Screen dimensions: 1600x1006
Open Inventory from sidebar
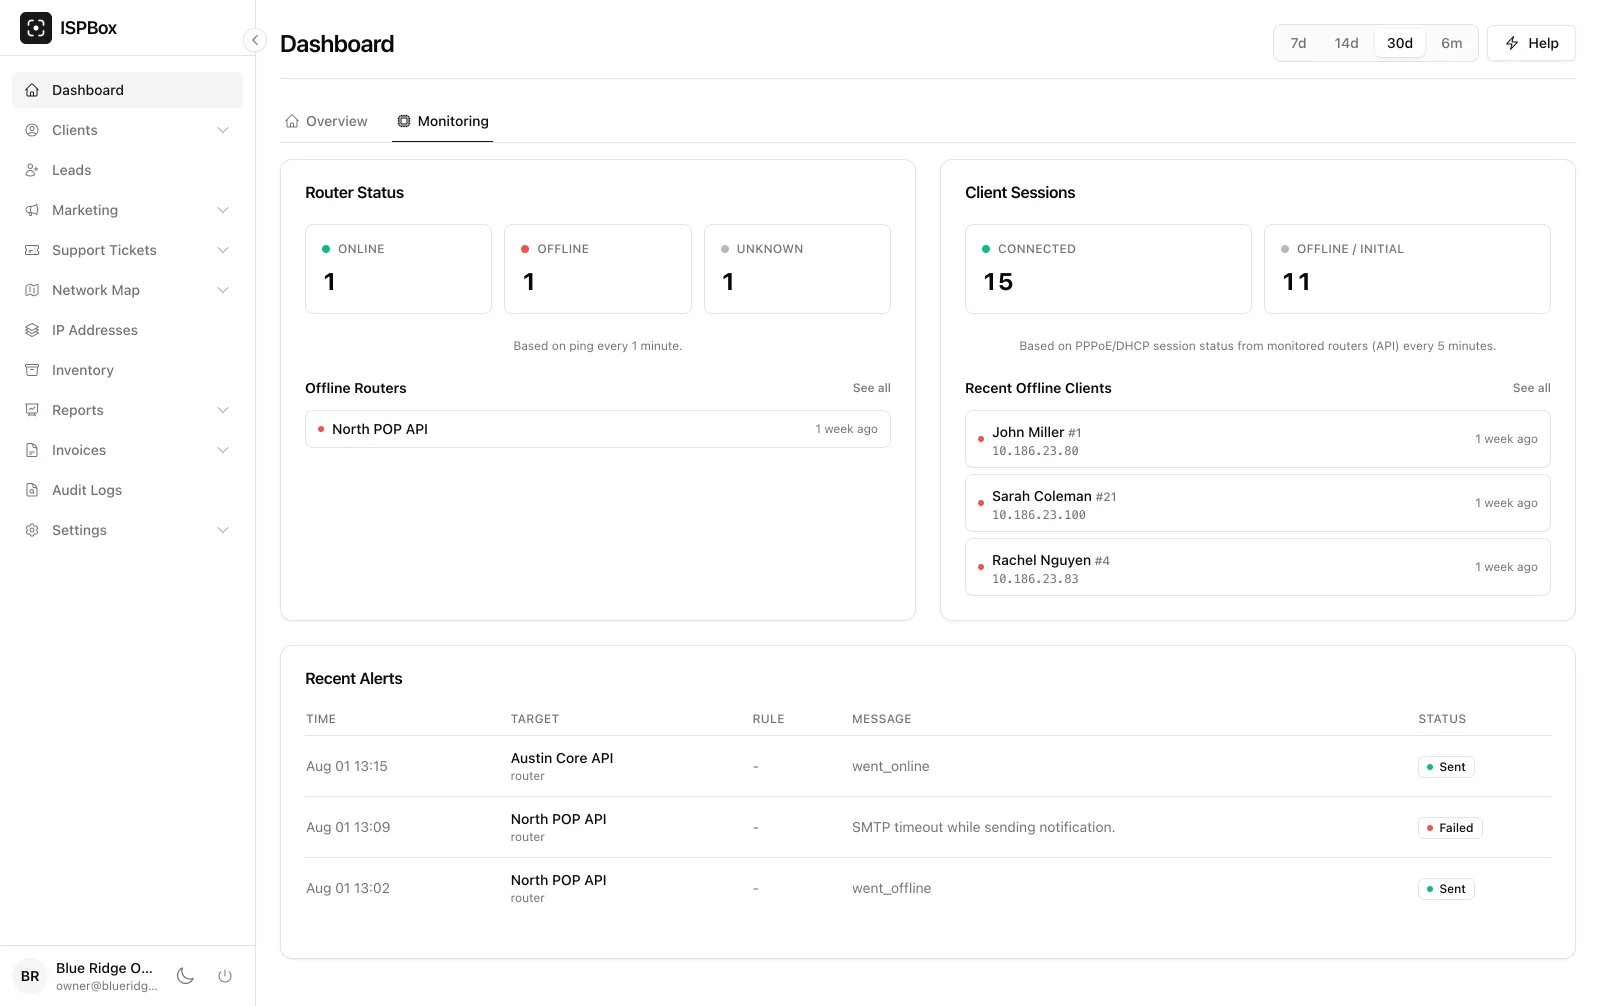[x=127, y=370]
